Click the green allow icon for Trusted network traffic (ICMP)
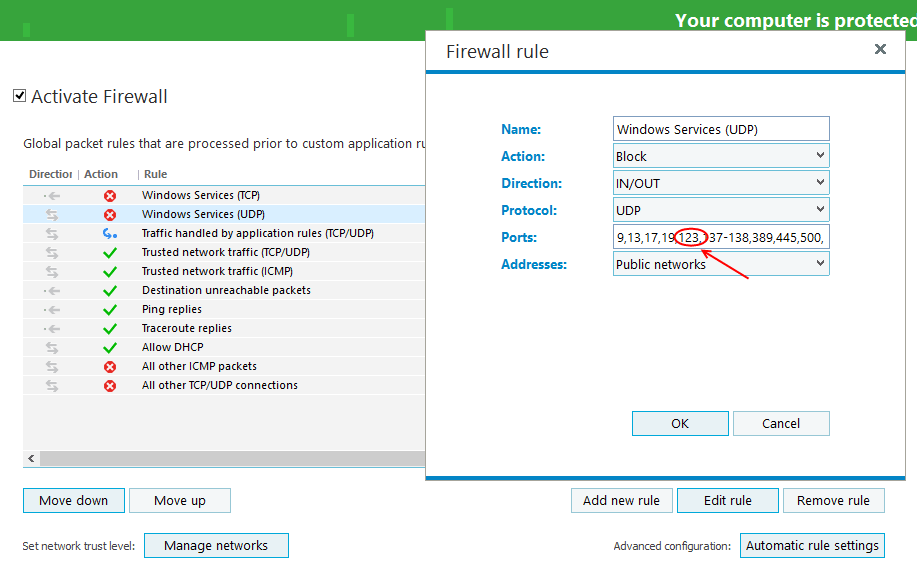 tap(110, 271)
